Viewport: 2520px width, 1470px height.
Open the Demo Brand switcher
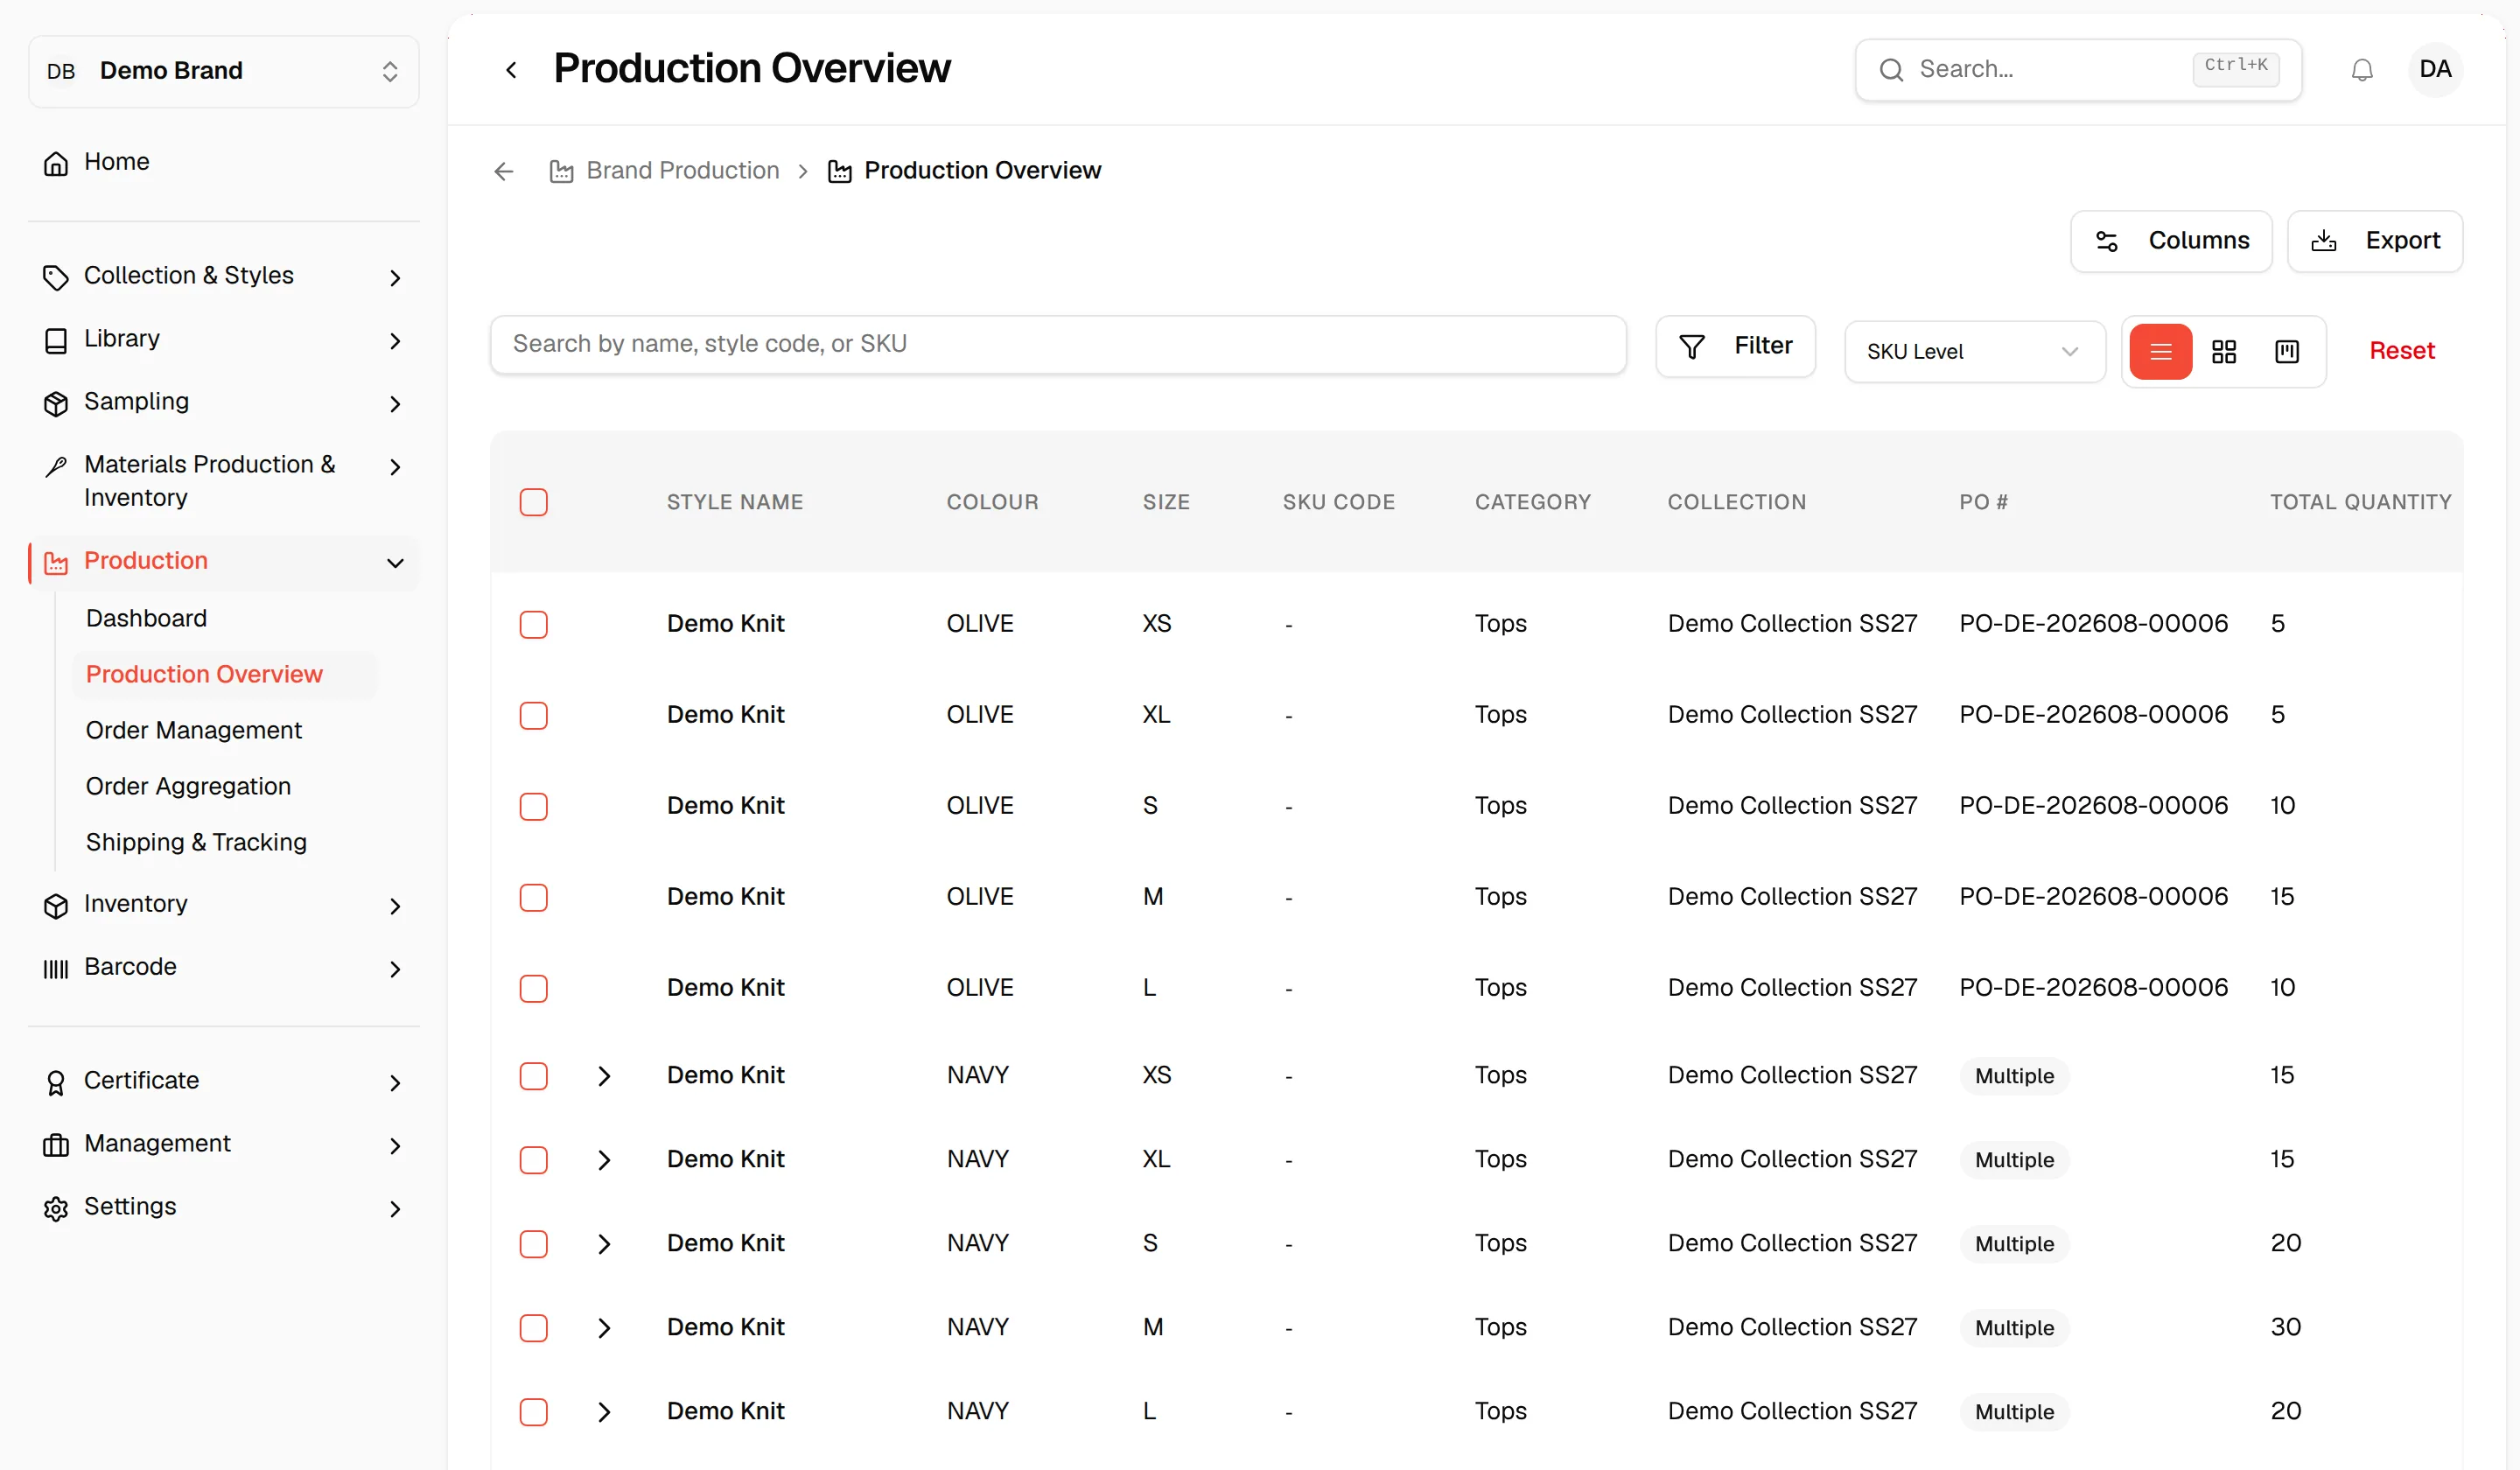tap(223, 71)
